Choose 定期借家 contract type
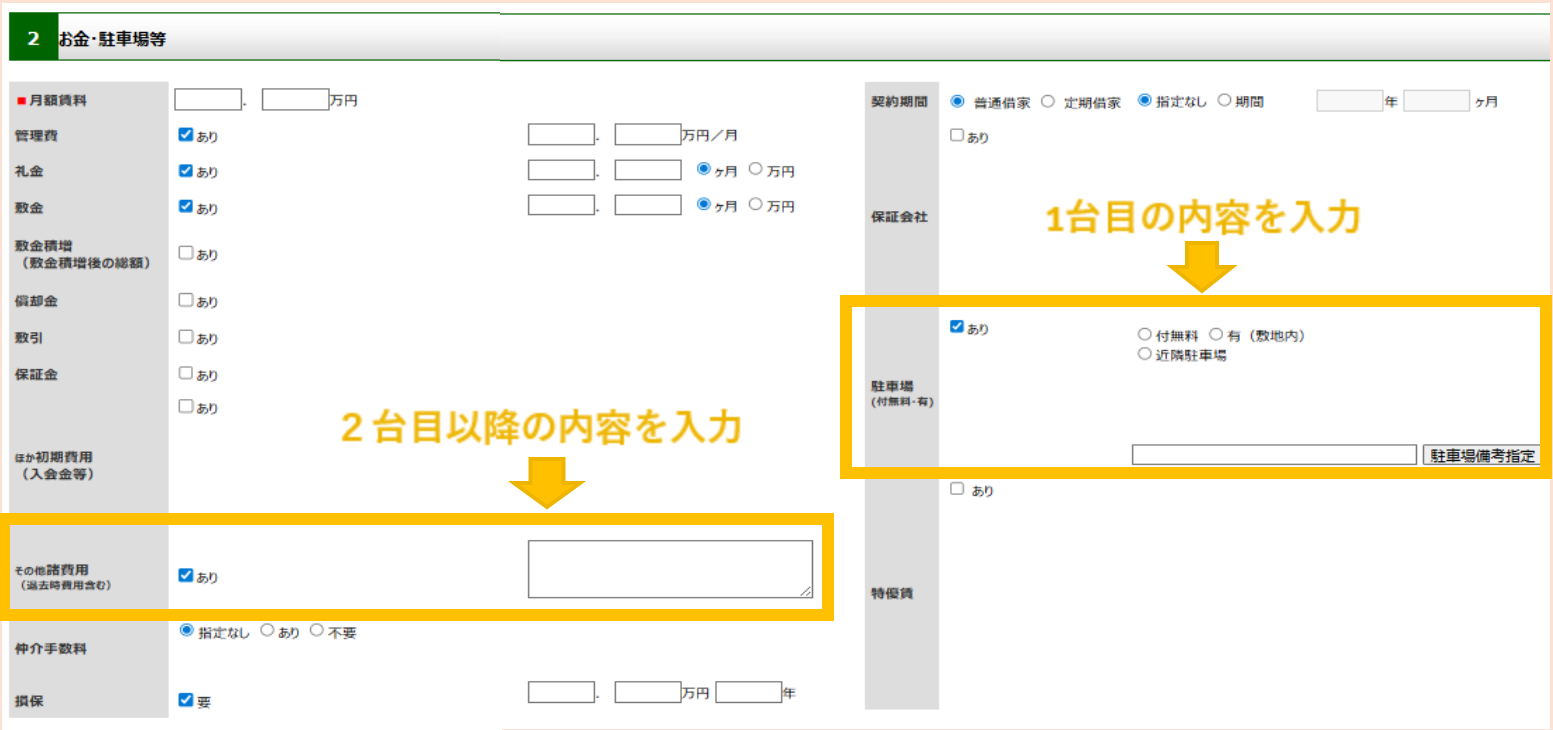Screen dimensions: 1553x730 point(1048,102)
